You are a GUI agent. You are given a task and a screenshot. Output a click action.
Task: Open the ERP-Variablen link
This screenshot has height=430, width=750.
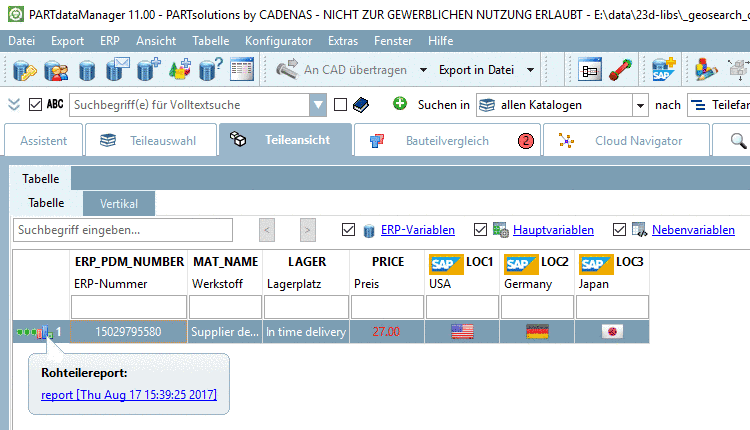tap(418, 230)
